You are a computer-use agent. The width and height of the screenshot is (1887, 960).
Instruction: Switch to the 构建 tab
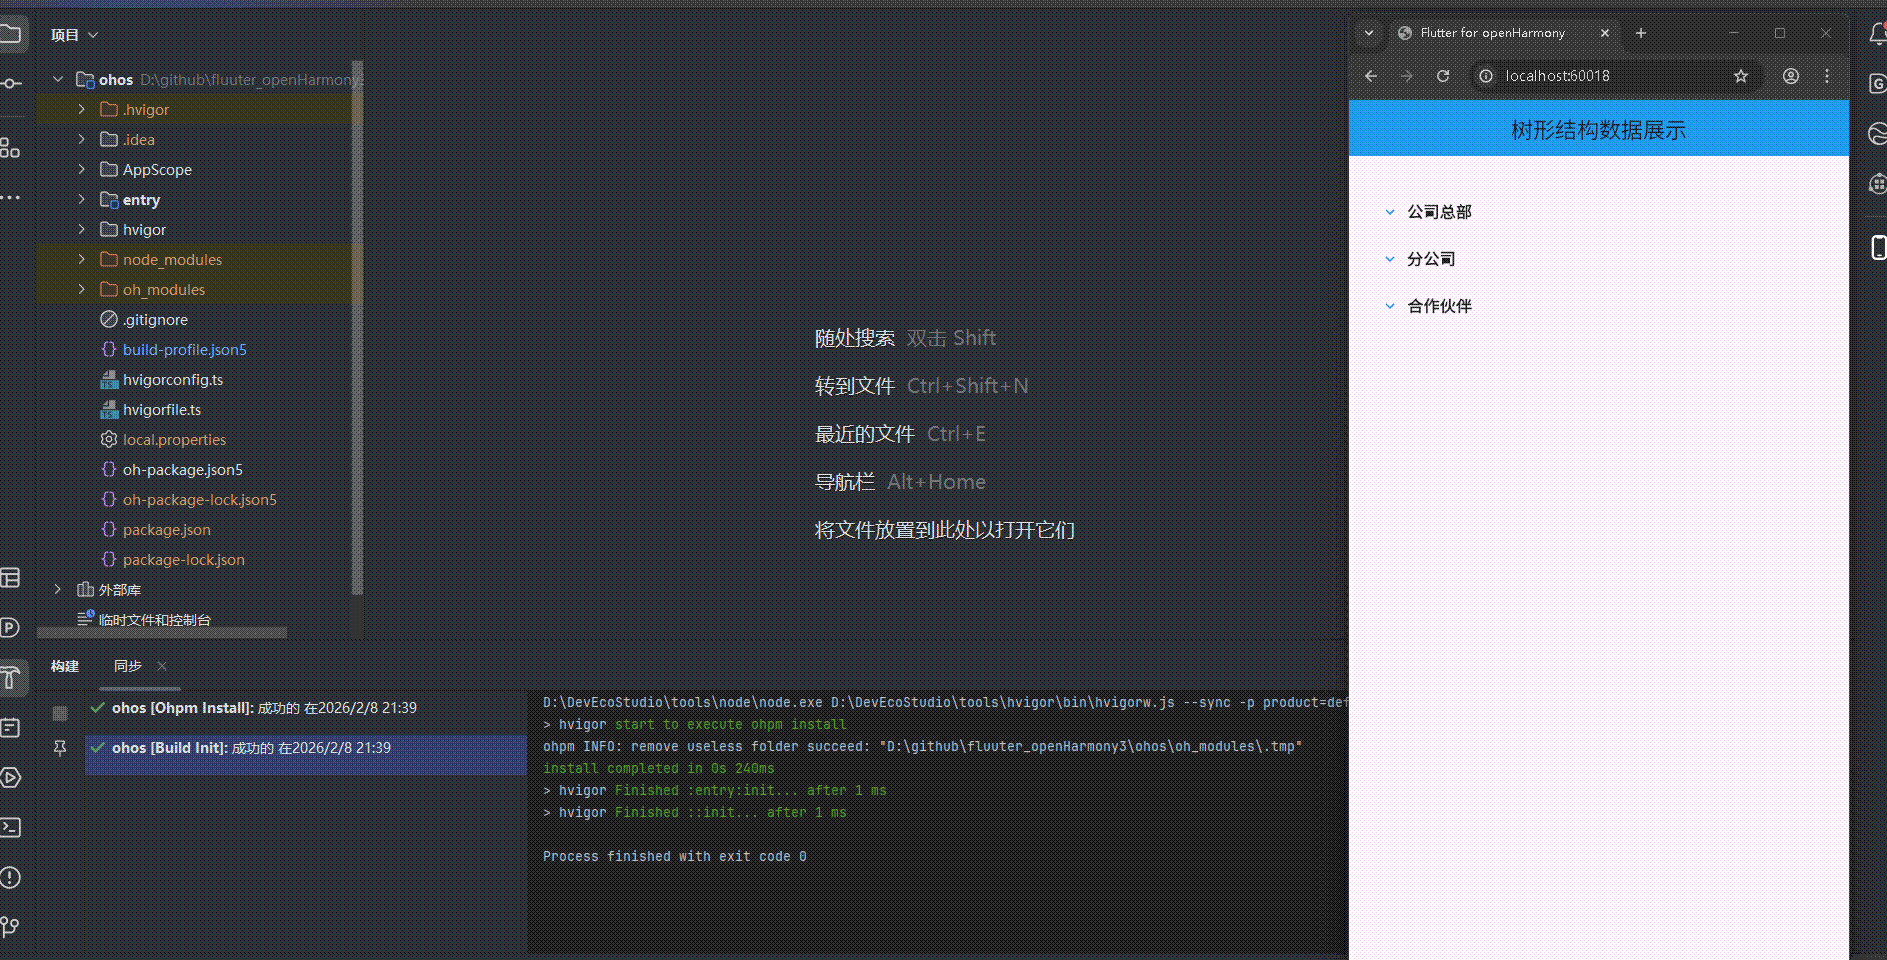click(65, 666)
